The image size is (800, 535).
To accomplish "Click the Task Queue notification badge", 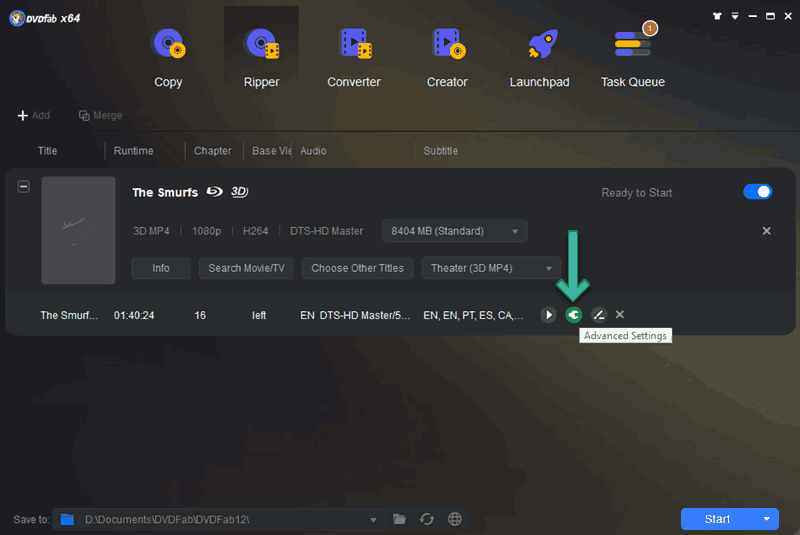I will tap(649, 28).
